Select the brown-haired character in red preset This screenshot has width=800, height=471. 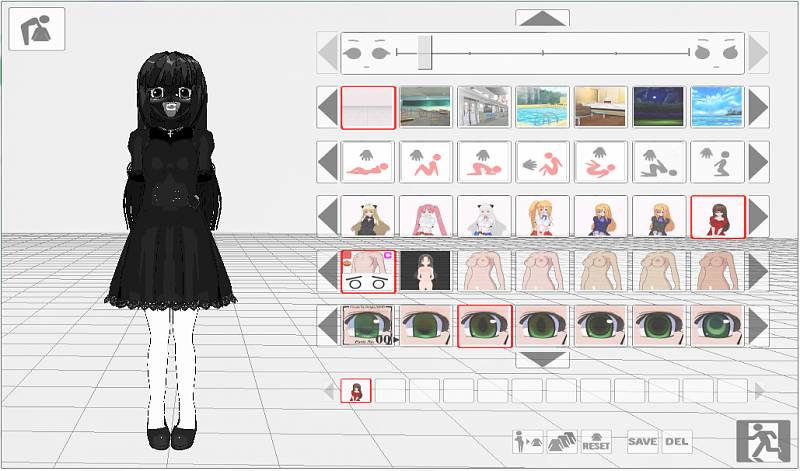[717, 216]
